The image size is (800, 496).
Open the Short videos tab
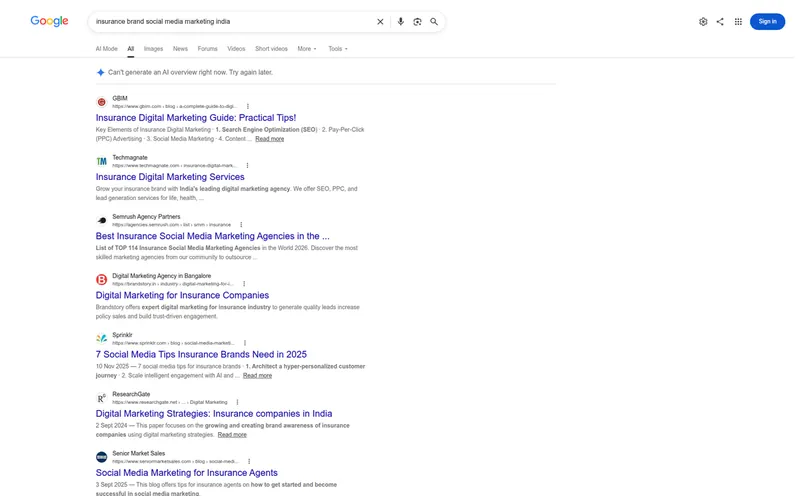tap(271, 49)
